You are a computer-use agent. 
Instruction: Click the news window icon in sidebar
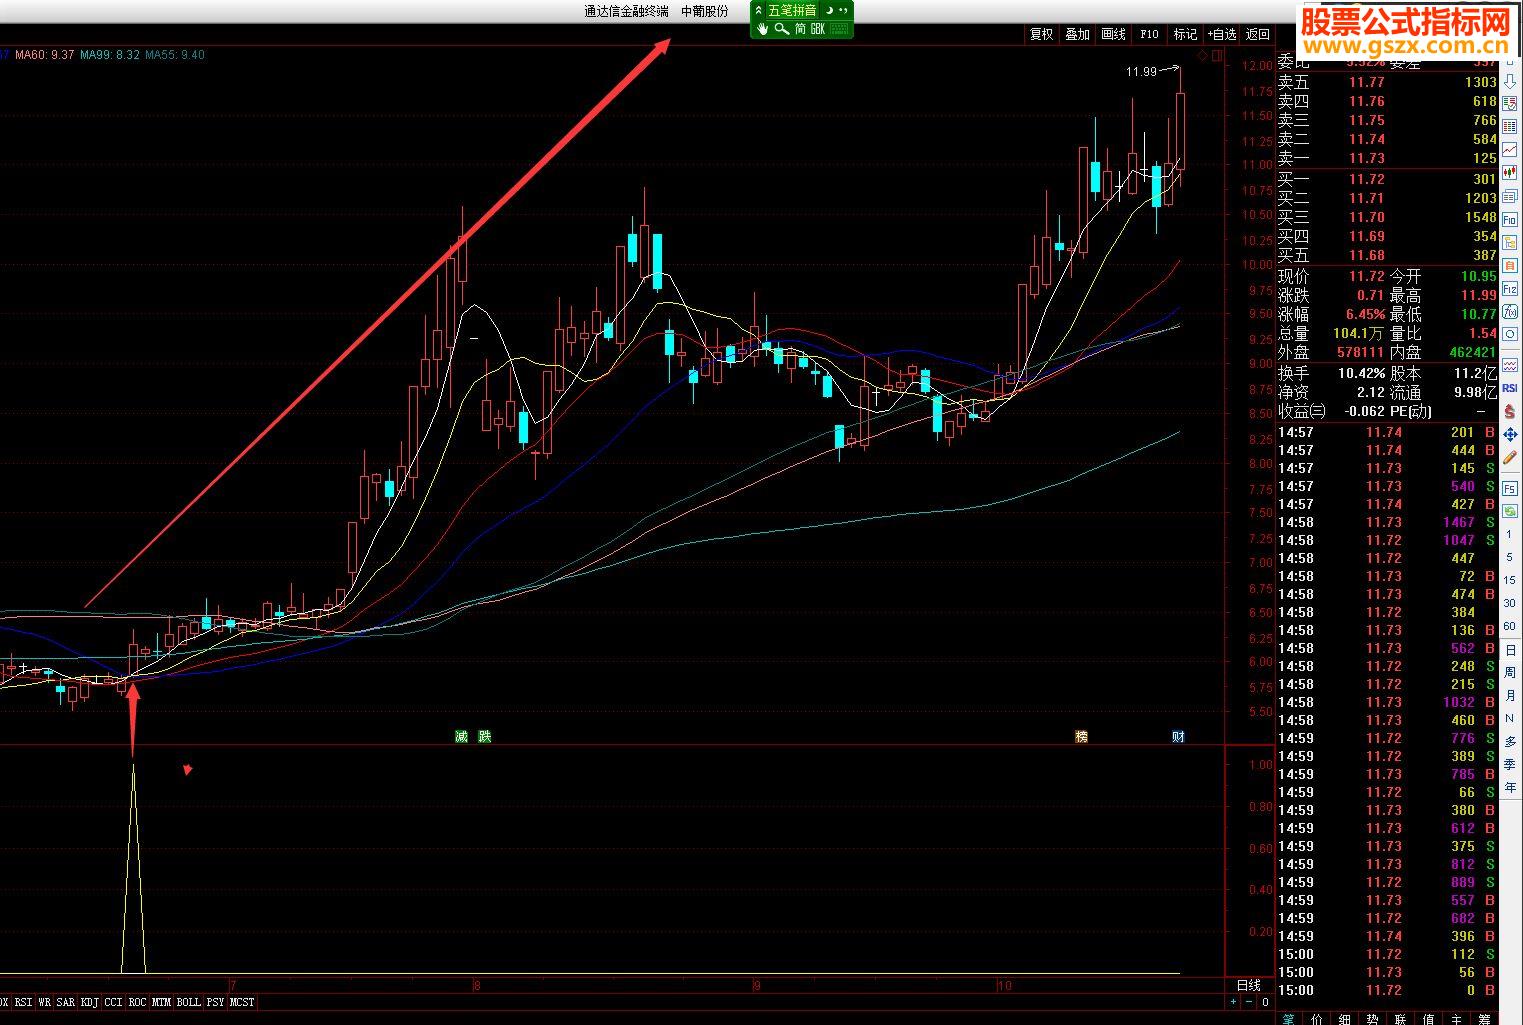(x=1510, y=196)
